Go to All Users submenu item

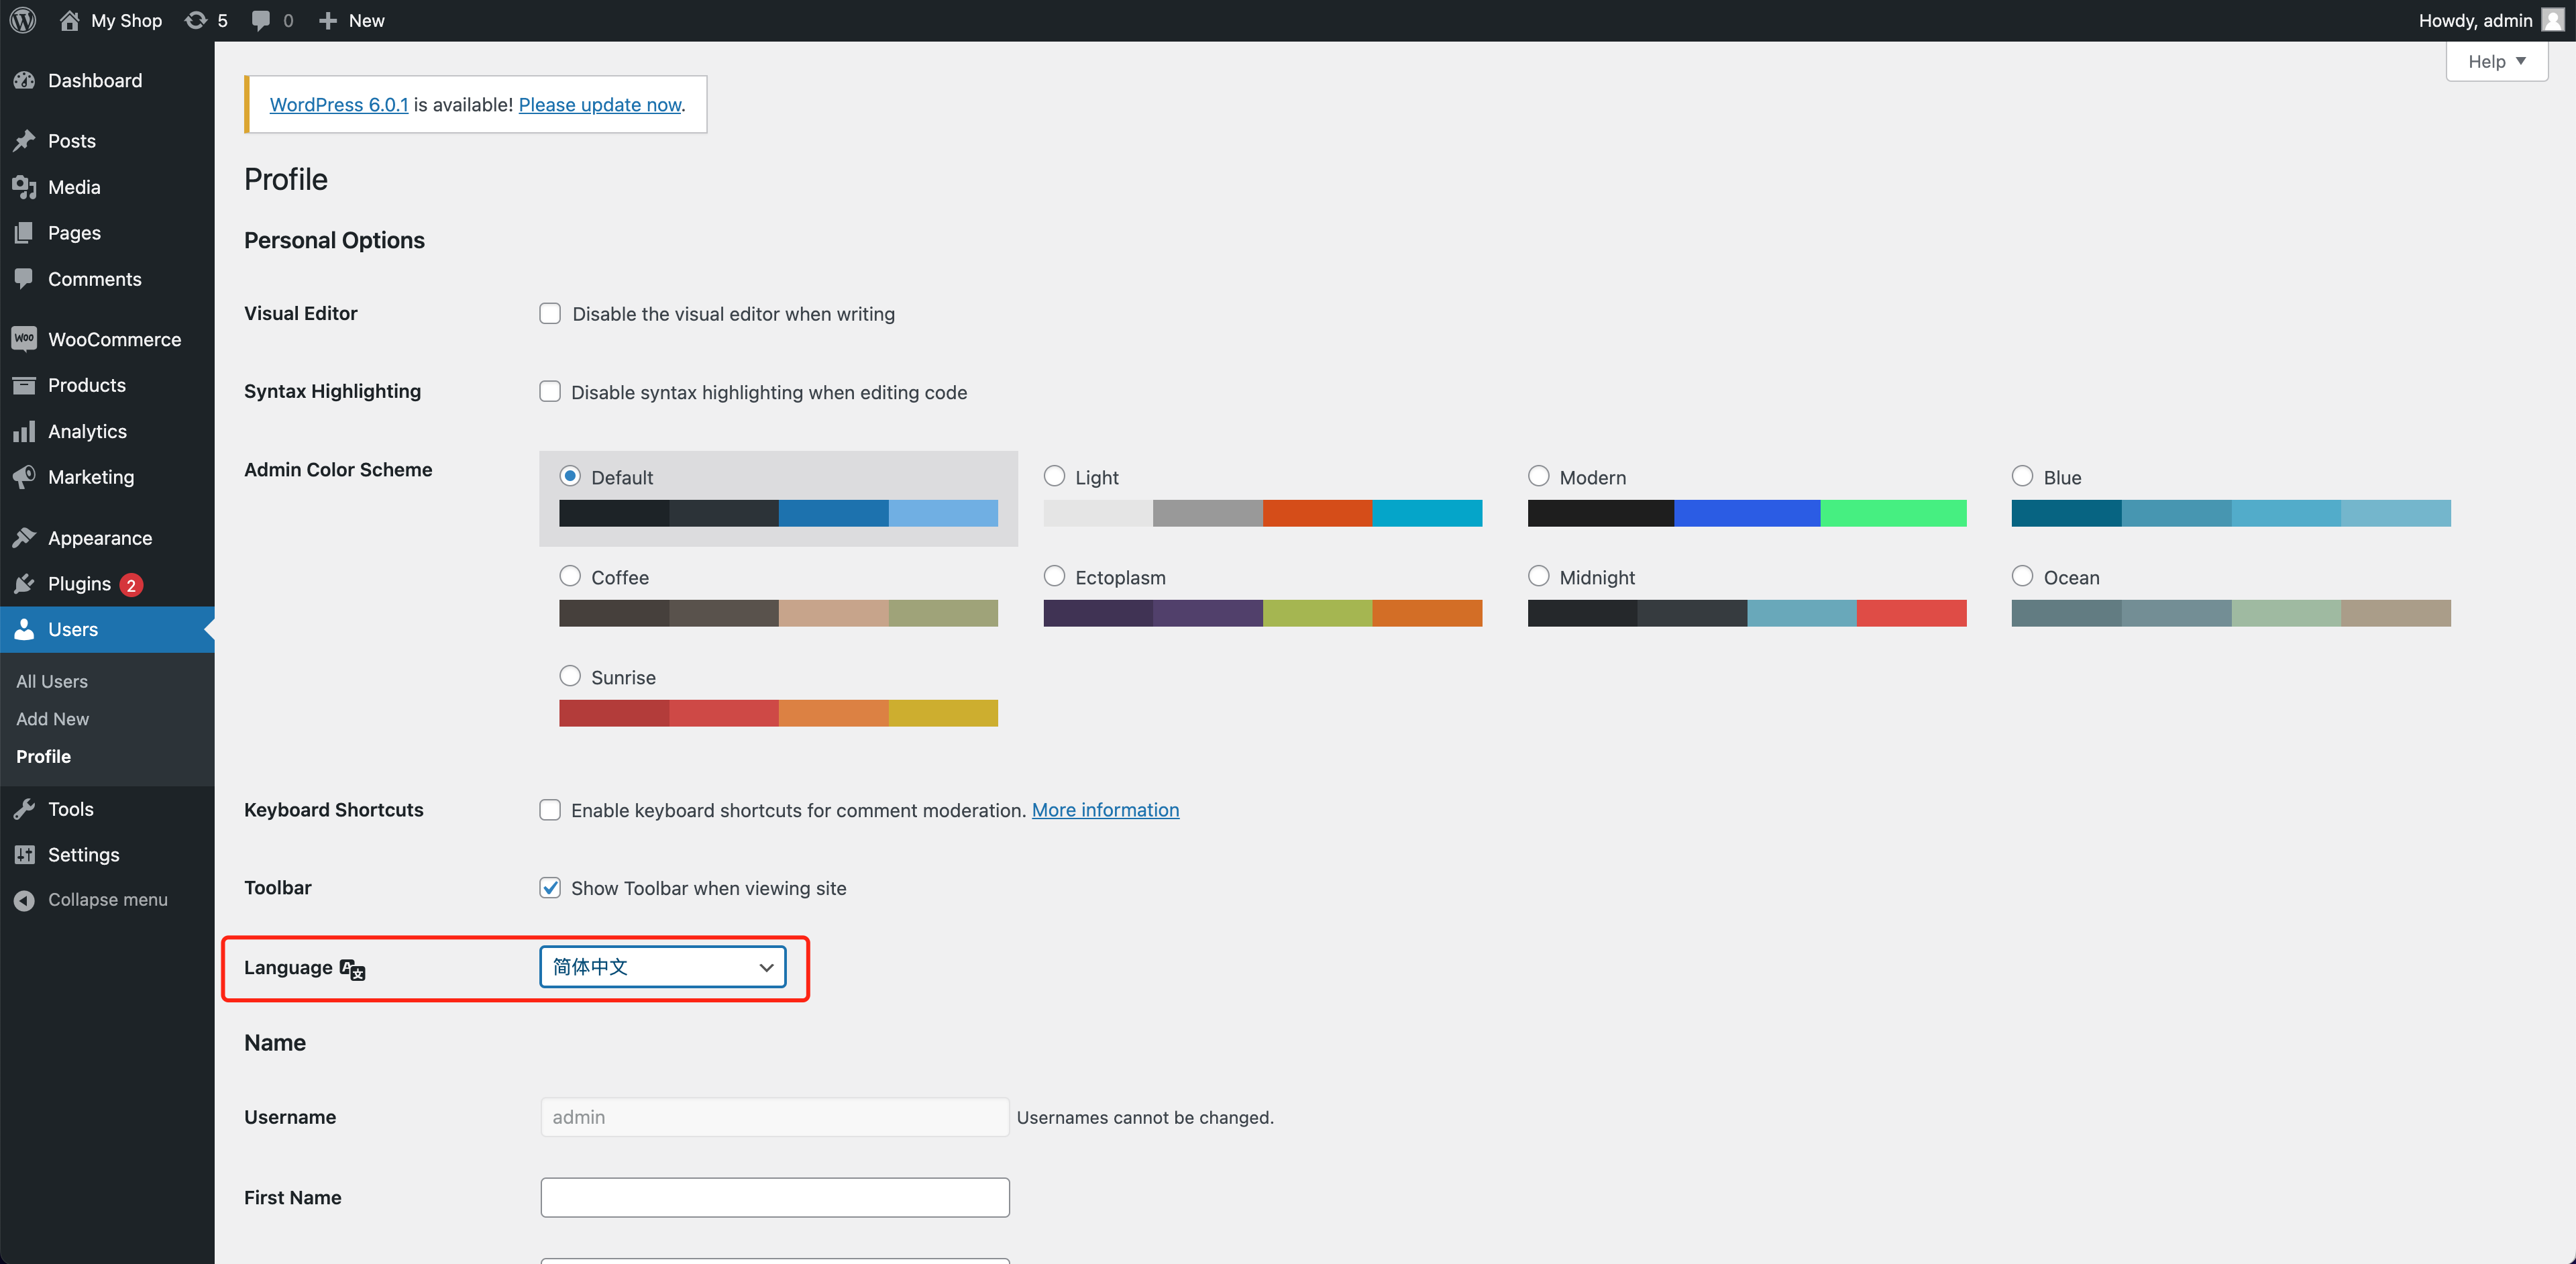pyautogui.click(x=52, y=681)
